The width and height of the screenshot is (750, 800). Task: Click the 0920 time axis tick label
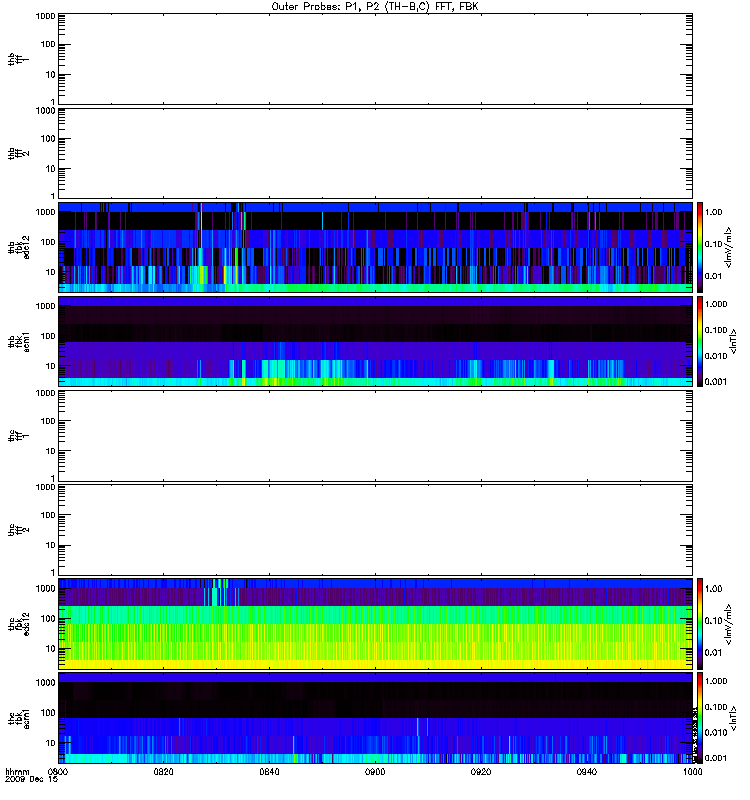click(x=481, y=771)
